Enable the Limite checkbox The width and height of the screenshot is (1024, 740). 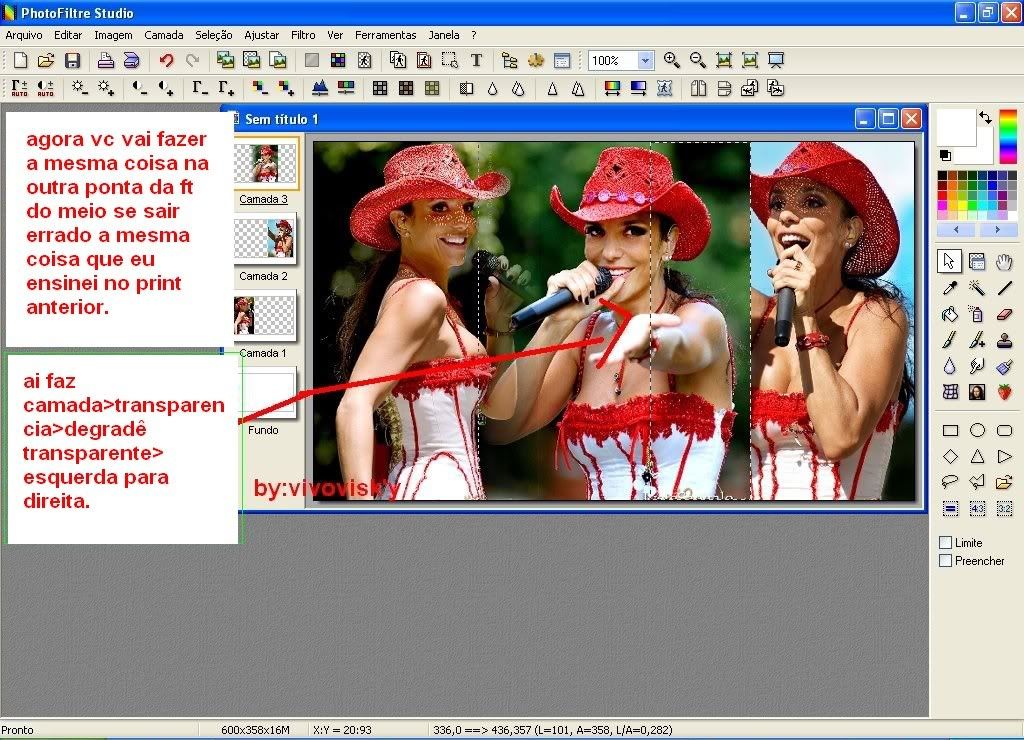pos(946,543)
